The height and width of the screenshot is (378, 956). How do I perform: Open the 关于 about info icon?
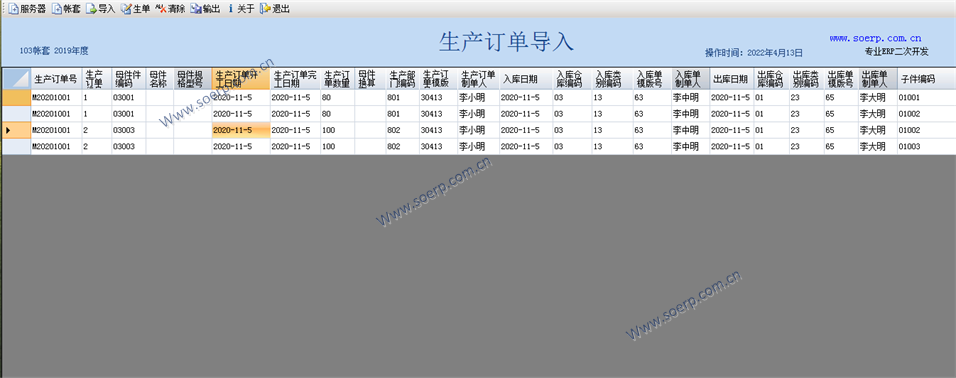point(230,9)
